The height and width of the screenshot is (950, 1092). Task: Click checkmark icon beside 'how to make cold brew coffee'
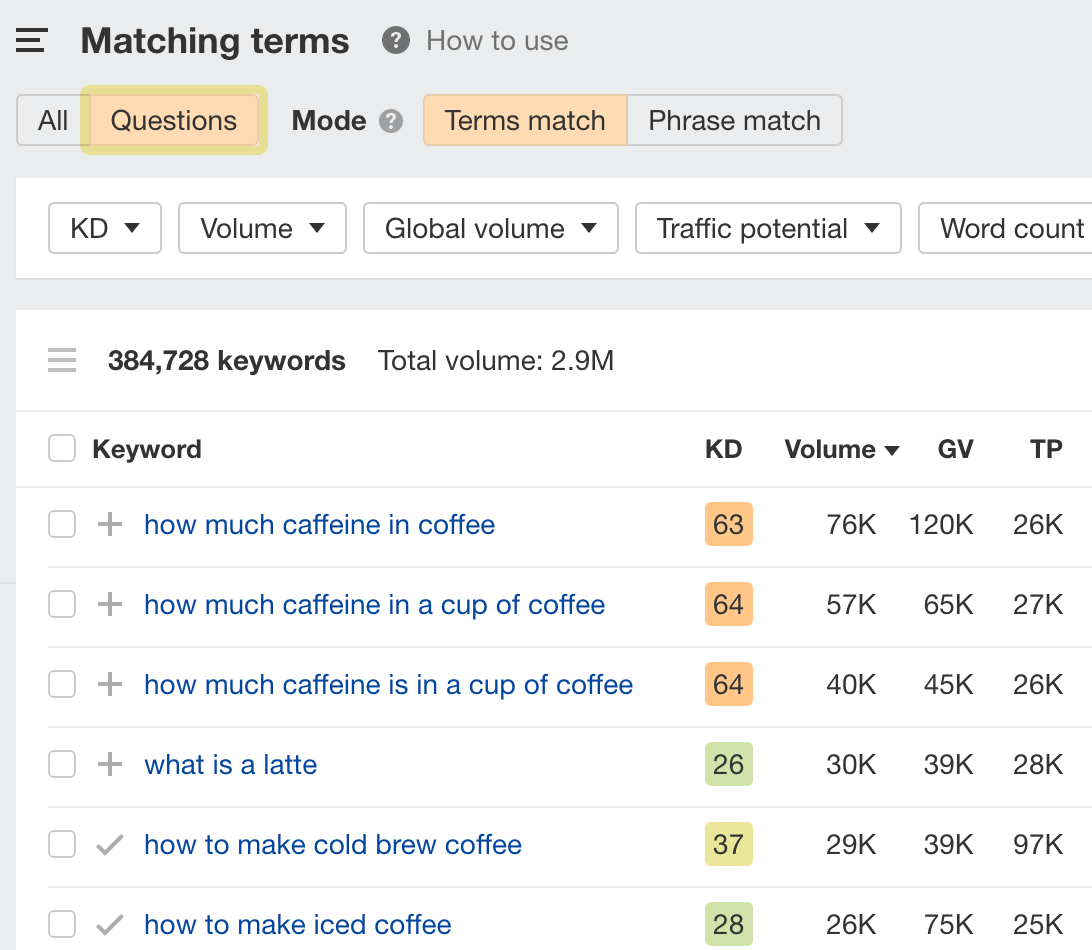pos(110,845)
